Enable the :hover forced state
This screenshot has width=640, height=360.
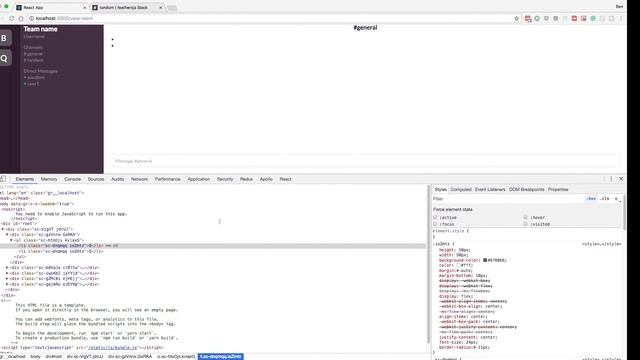[x=526, y=217]
